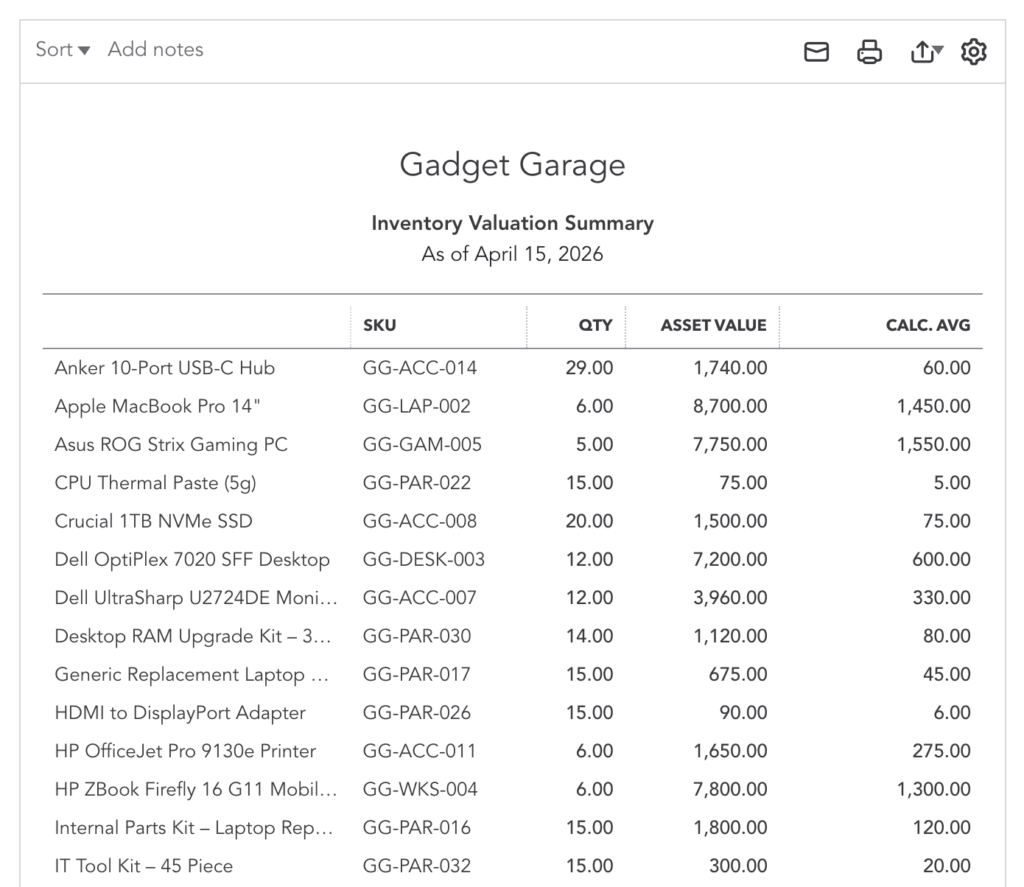Click the QTY column header

[596, 325]
